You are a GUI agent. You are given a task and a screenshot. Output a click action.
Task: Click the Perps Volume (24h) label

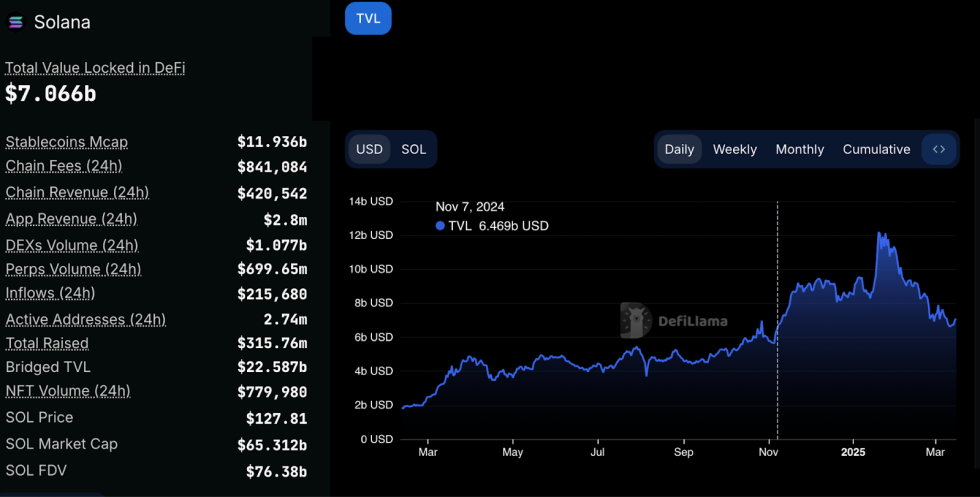tap(73, 269)
